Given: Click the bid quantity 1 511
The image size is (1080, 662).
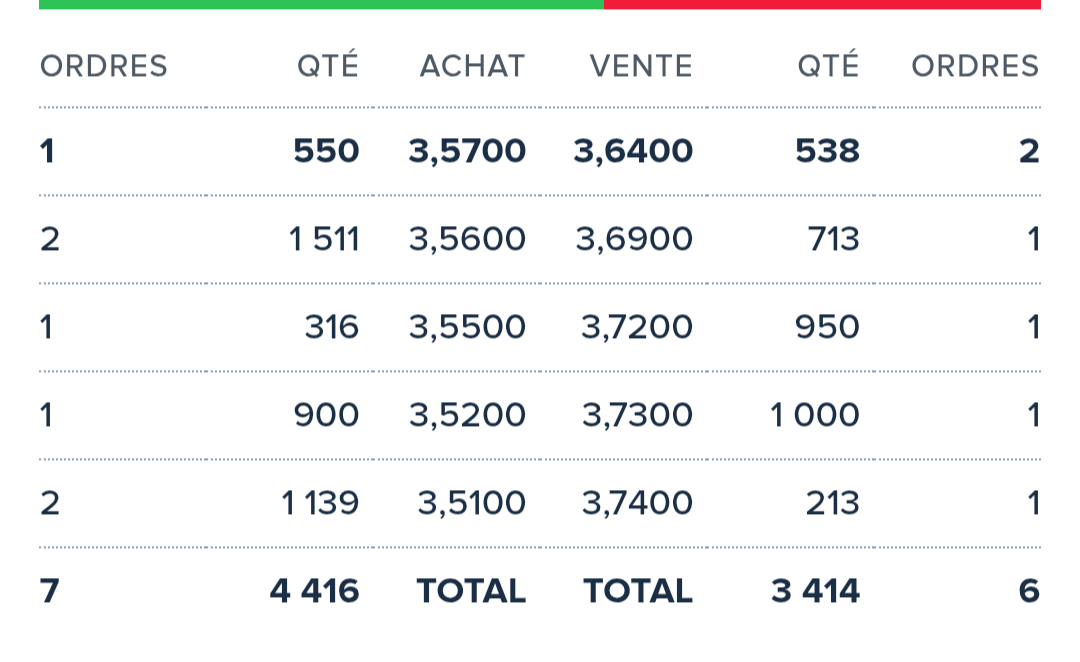Looking at the screenshot, I should pyautogui.click(x=324, y=240).
